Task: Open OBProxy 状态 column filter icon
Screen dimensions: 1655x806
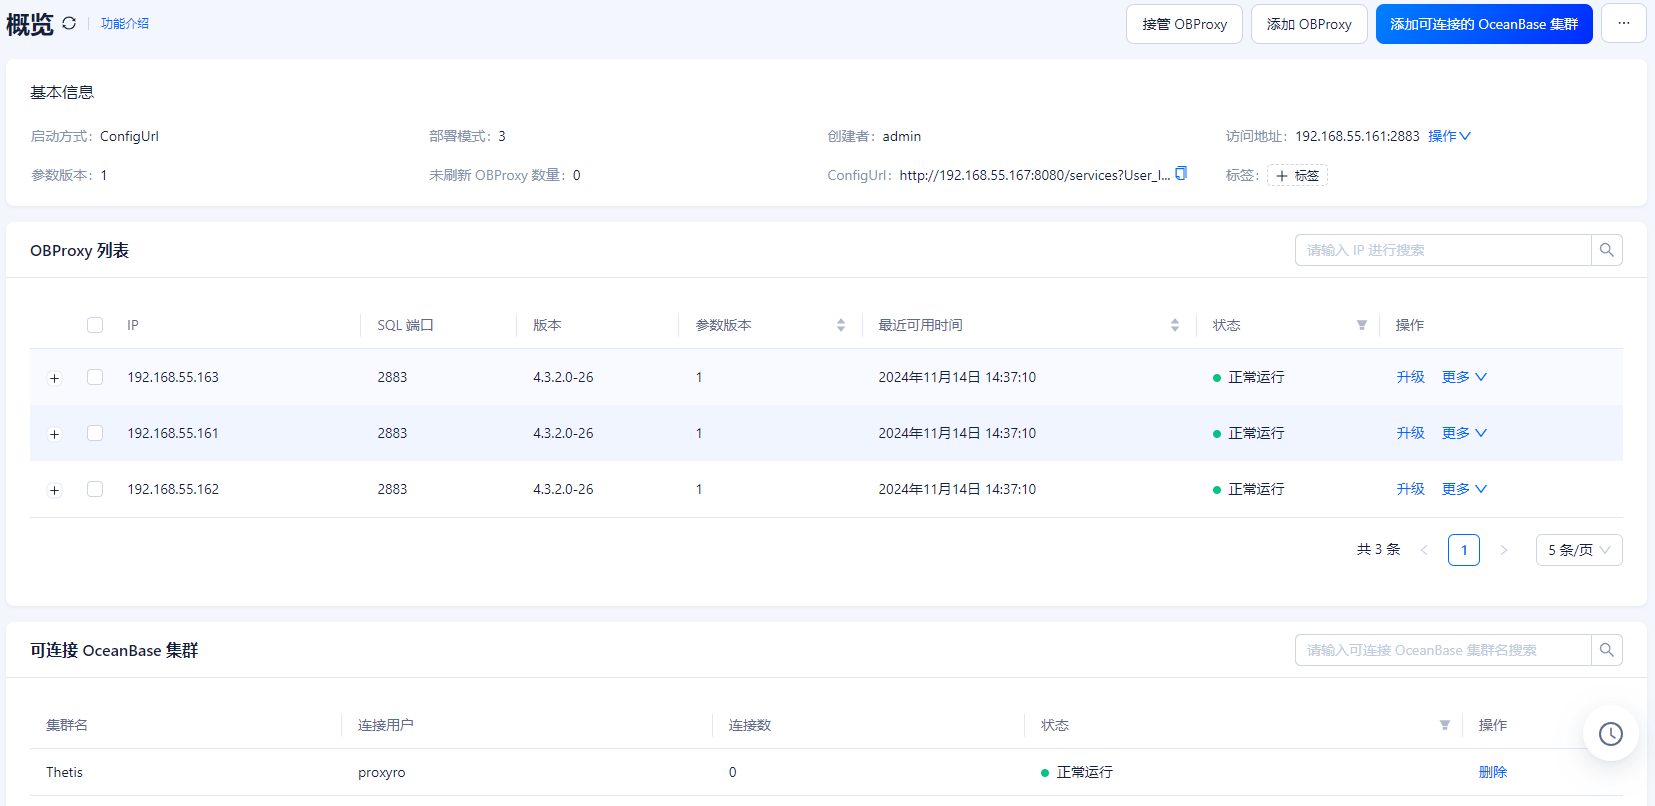Action: 1361,325
